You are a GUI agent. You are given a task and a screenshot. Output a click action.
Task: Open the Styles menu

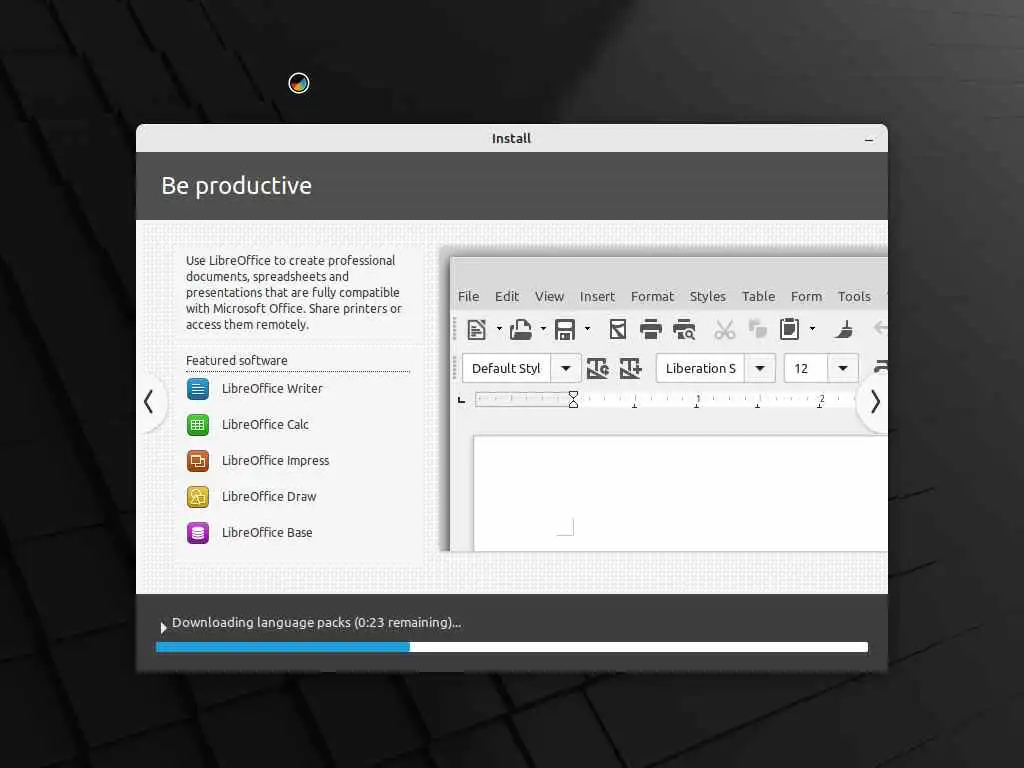tap(707, 296)
